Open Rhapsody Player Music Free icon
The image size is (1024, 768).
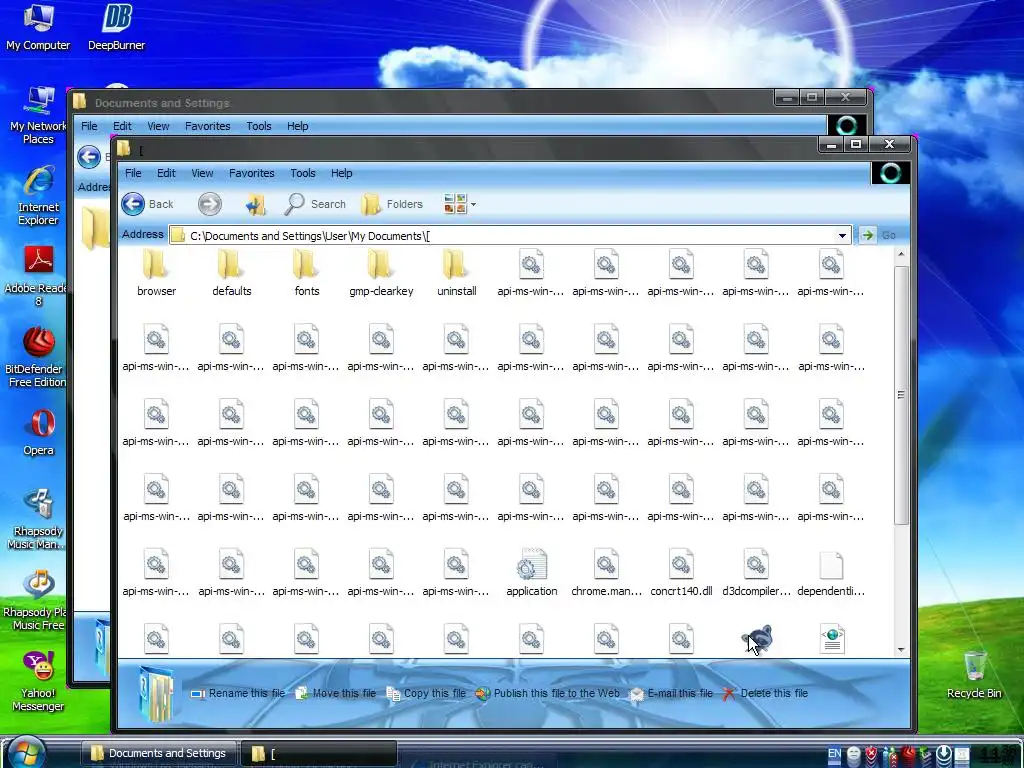(37, 600)
